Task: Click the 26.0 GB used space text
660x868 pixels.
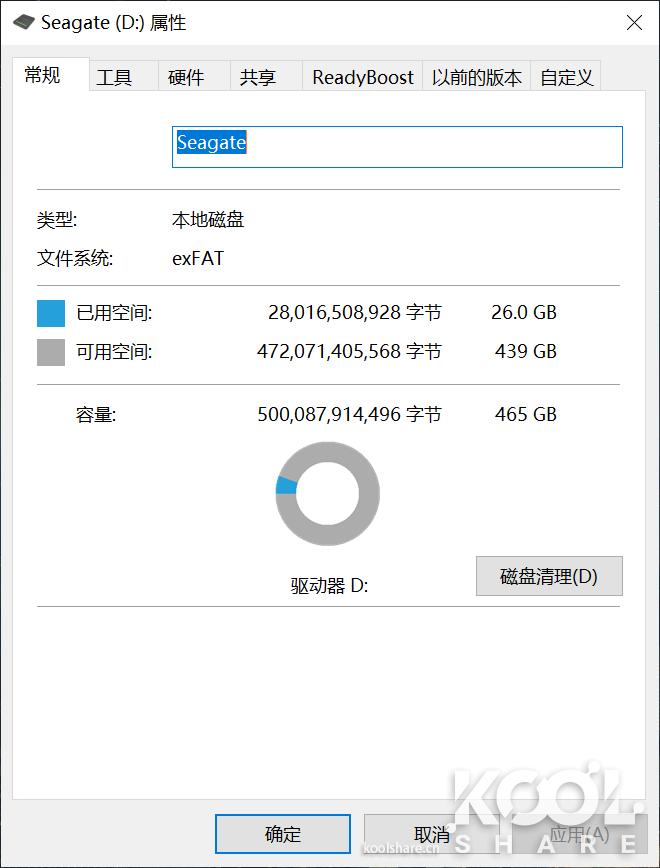Action: point(524,313)
